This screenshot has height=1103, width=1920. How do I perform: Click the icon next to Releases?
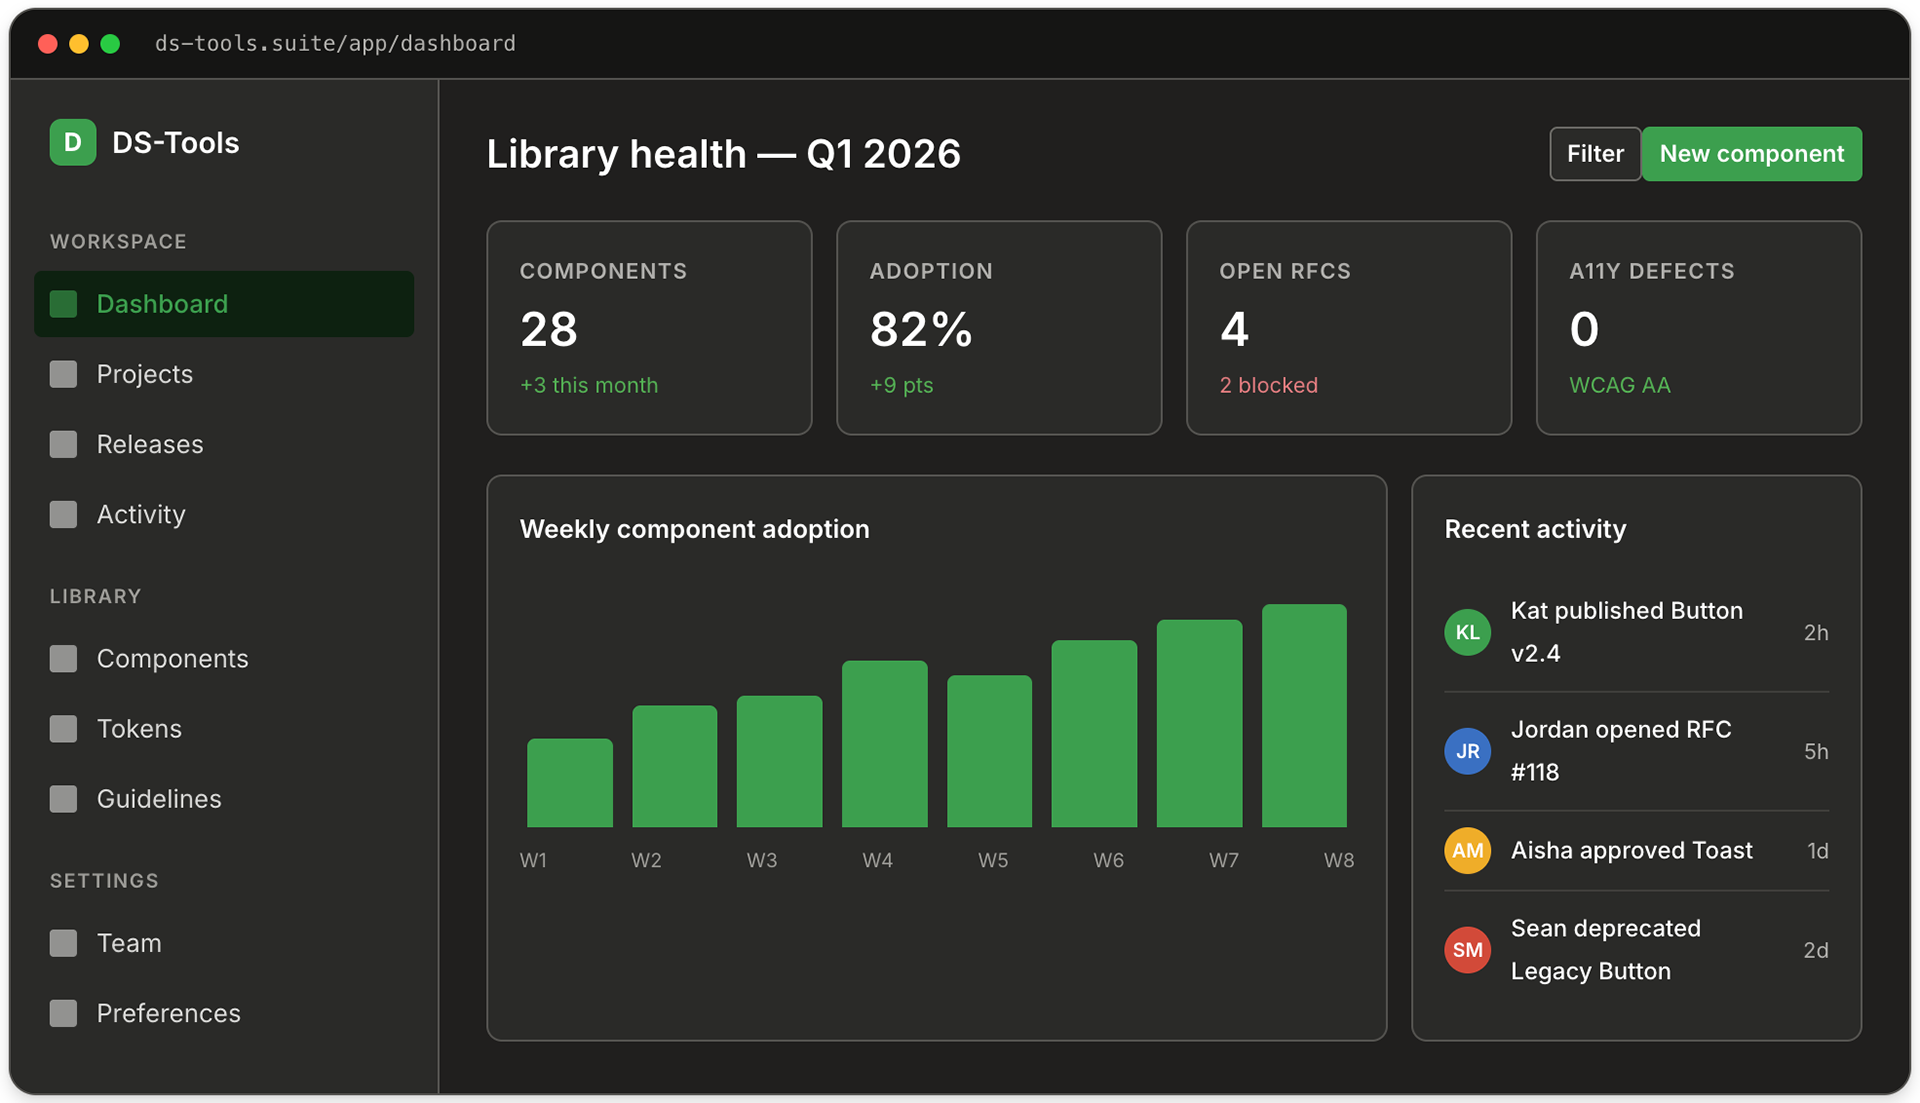tap(63, 444)
